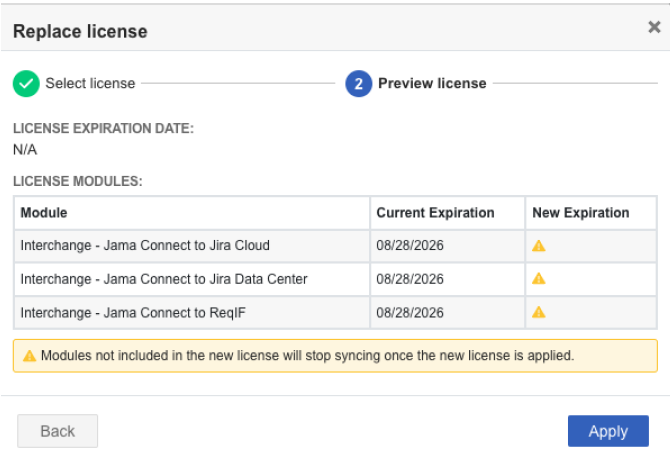Click the warning icon in Jira Cloud row

[x=538, y=246]
